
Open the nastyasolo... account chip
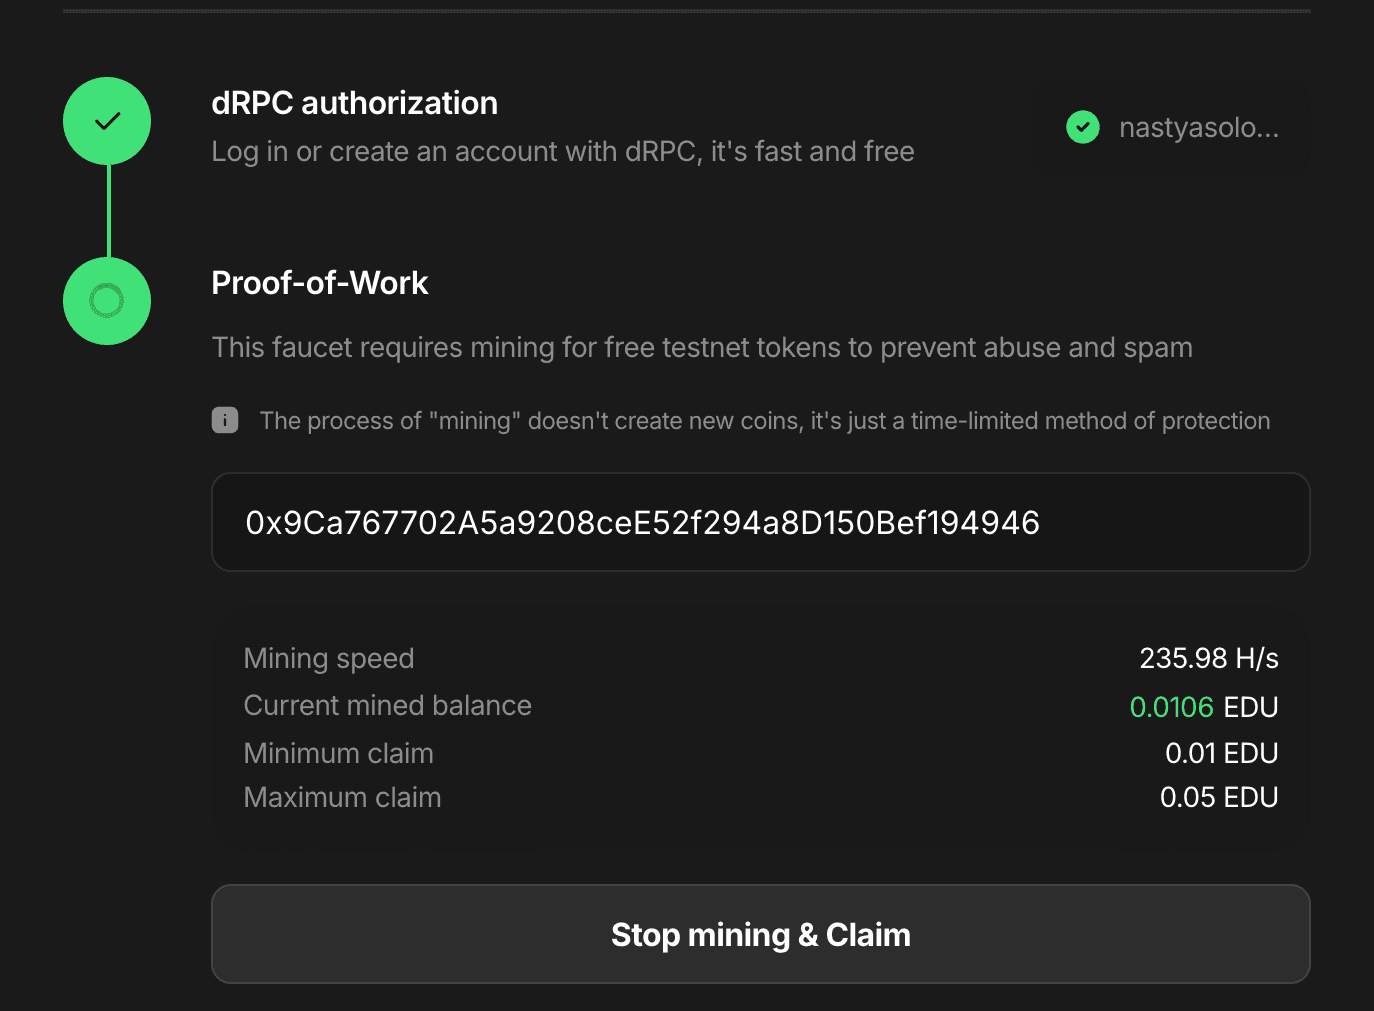pos(1173,128)
